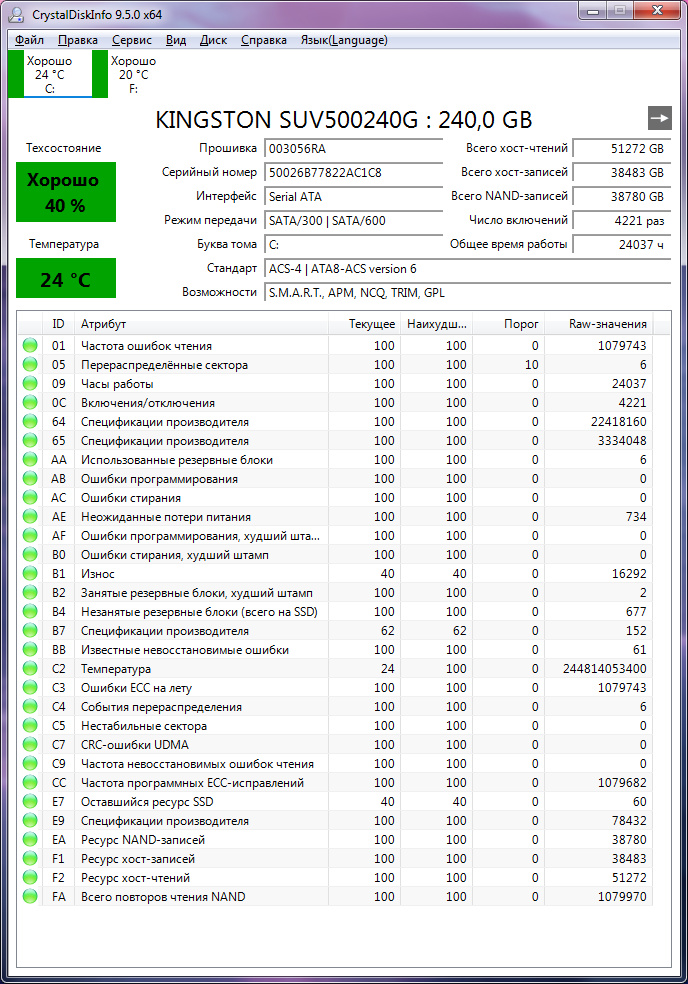
Task: Click the next disk arrow button
Action: point(660,118)
